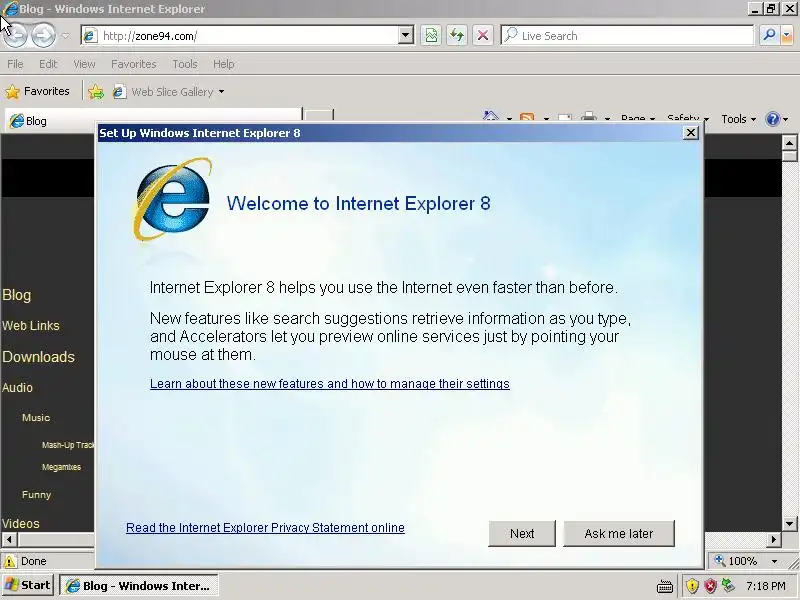This screenshot has height=600, width=800.
Task: Open the Favorites star center button
Action: click(37, 91)
